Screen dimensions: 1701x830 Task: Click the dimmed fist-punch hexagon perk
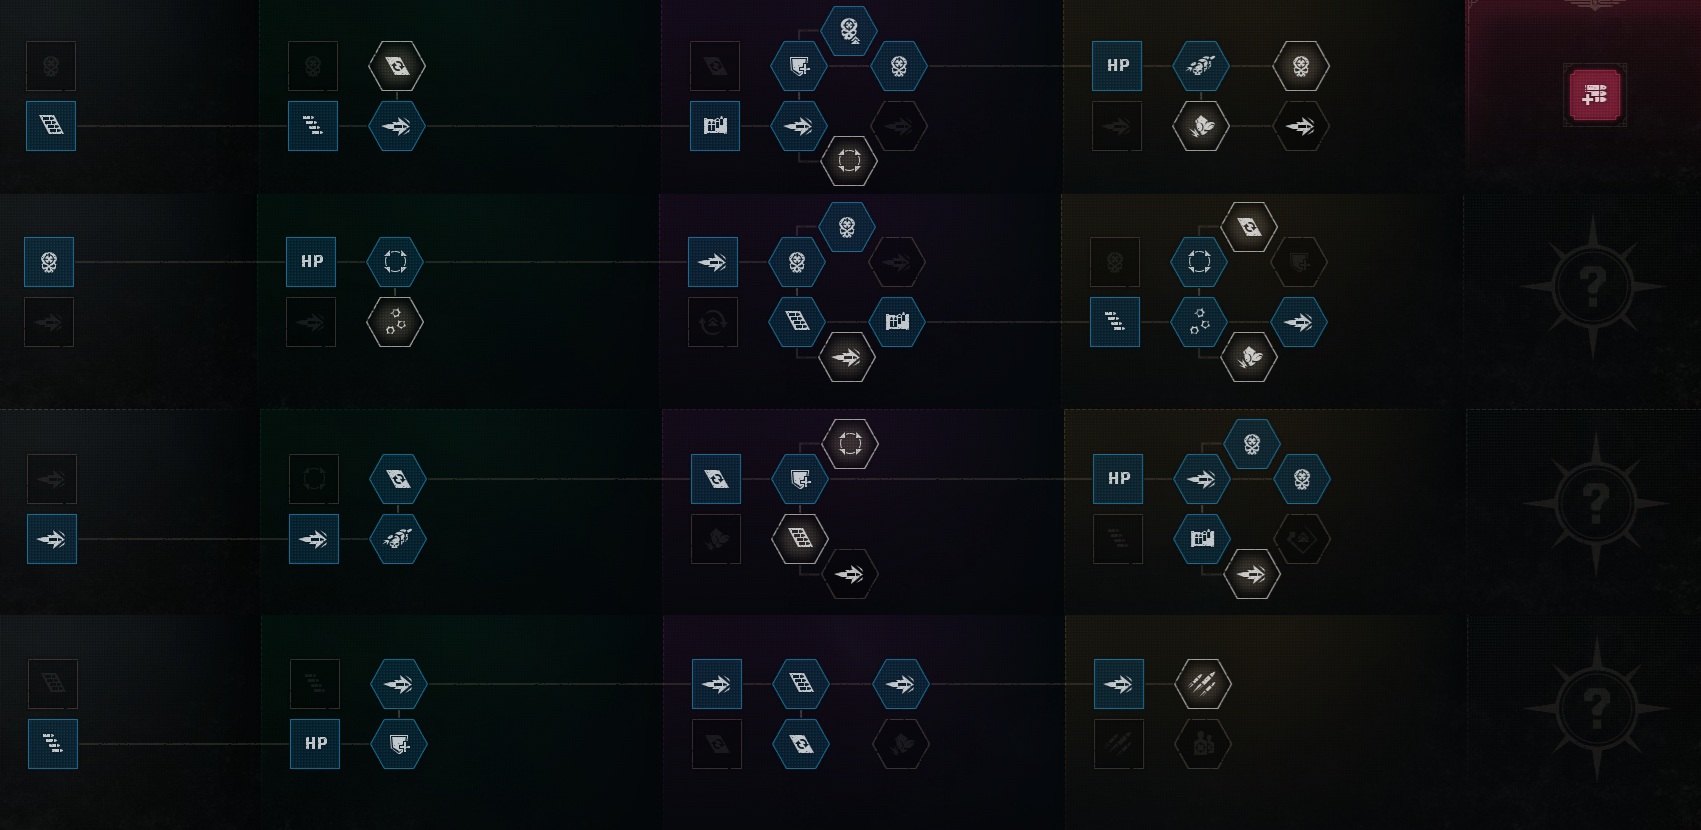(x=901, y=744)
